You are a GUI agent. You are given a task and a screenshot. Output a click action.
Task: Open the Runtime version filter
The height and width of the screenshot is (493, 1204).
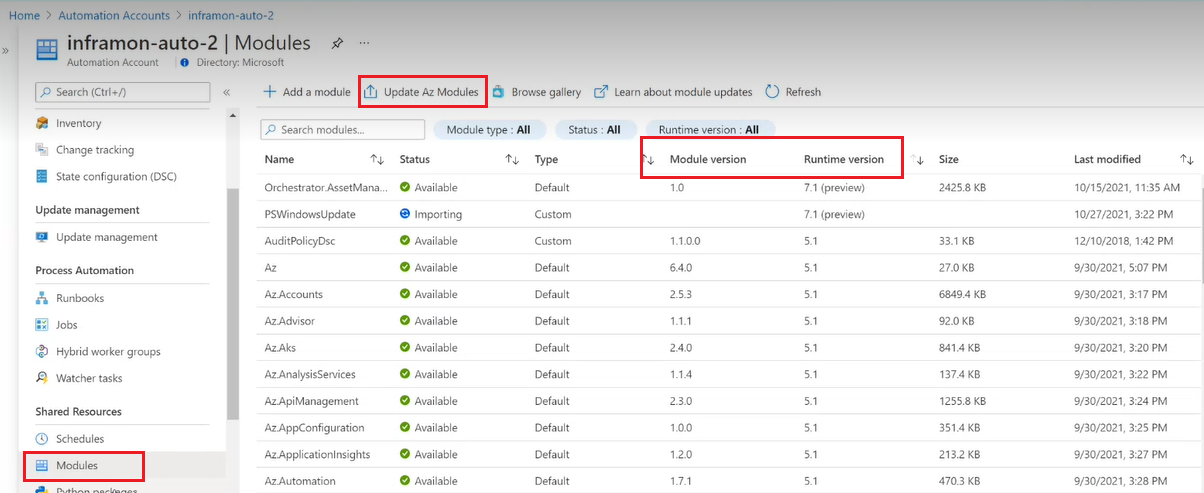point(709,130)
